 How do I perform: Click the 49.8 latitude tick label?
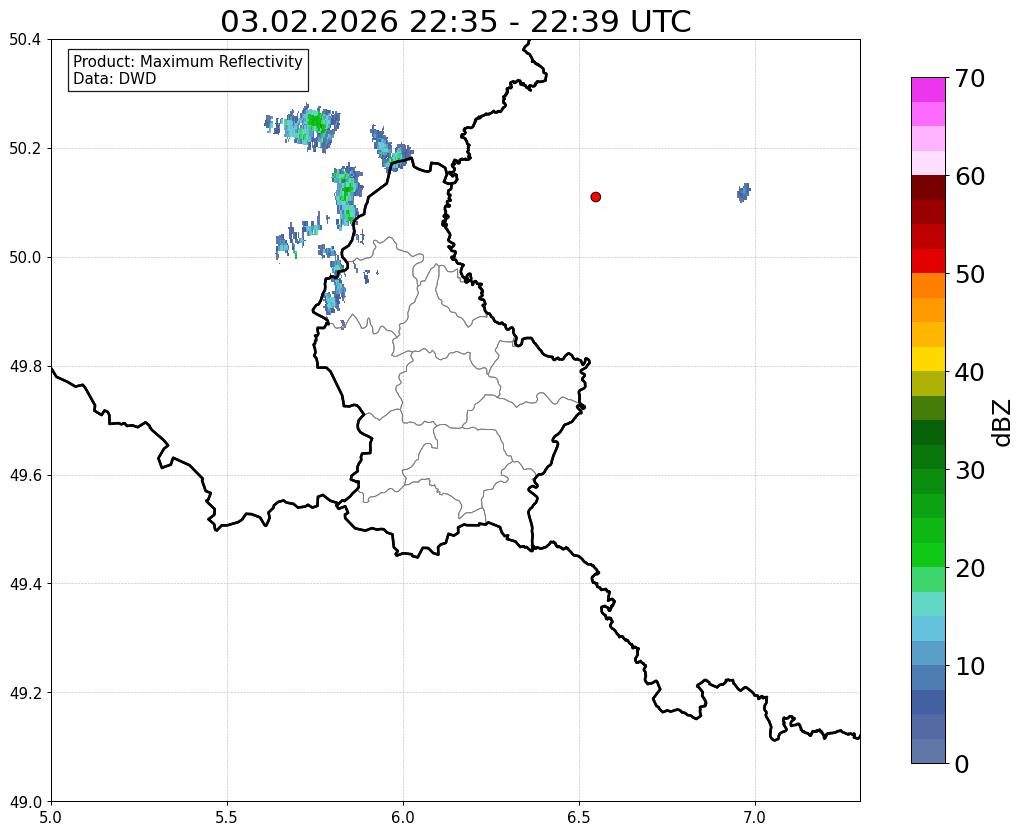(x=25, y=367)
